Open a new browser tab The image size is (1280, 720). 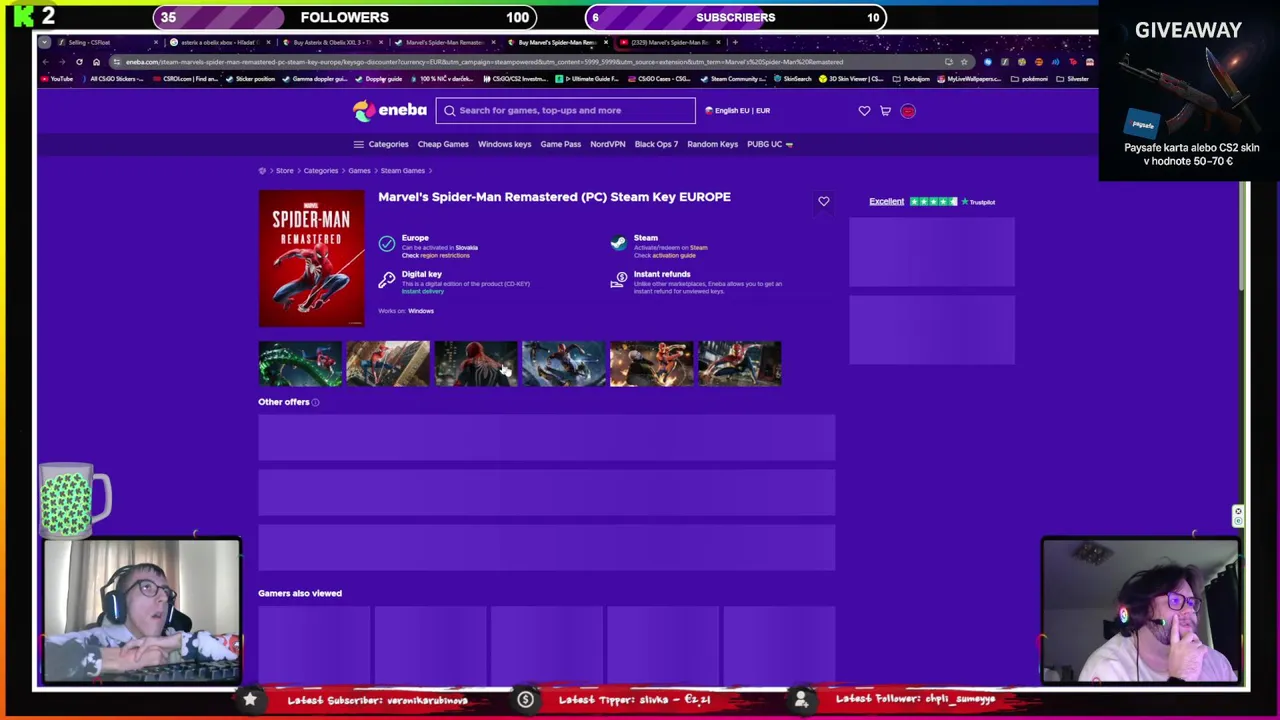[735, 42]
